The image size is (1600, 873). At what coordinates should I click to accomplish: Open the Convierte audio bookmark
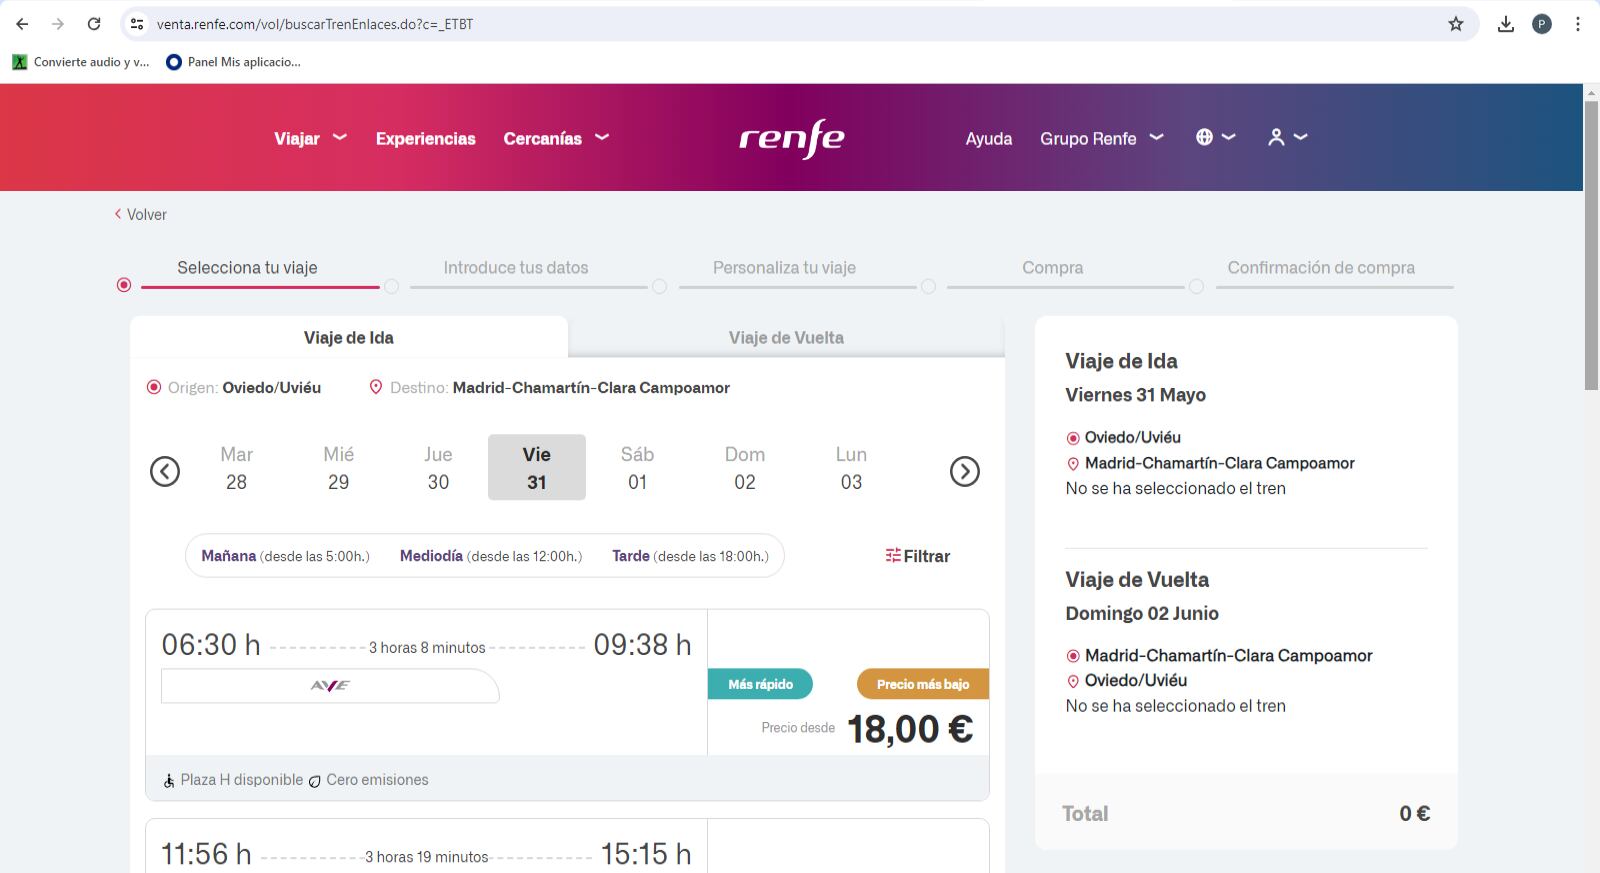click(x=81, y=62)
